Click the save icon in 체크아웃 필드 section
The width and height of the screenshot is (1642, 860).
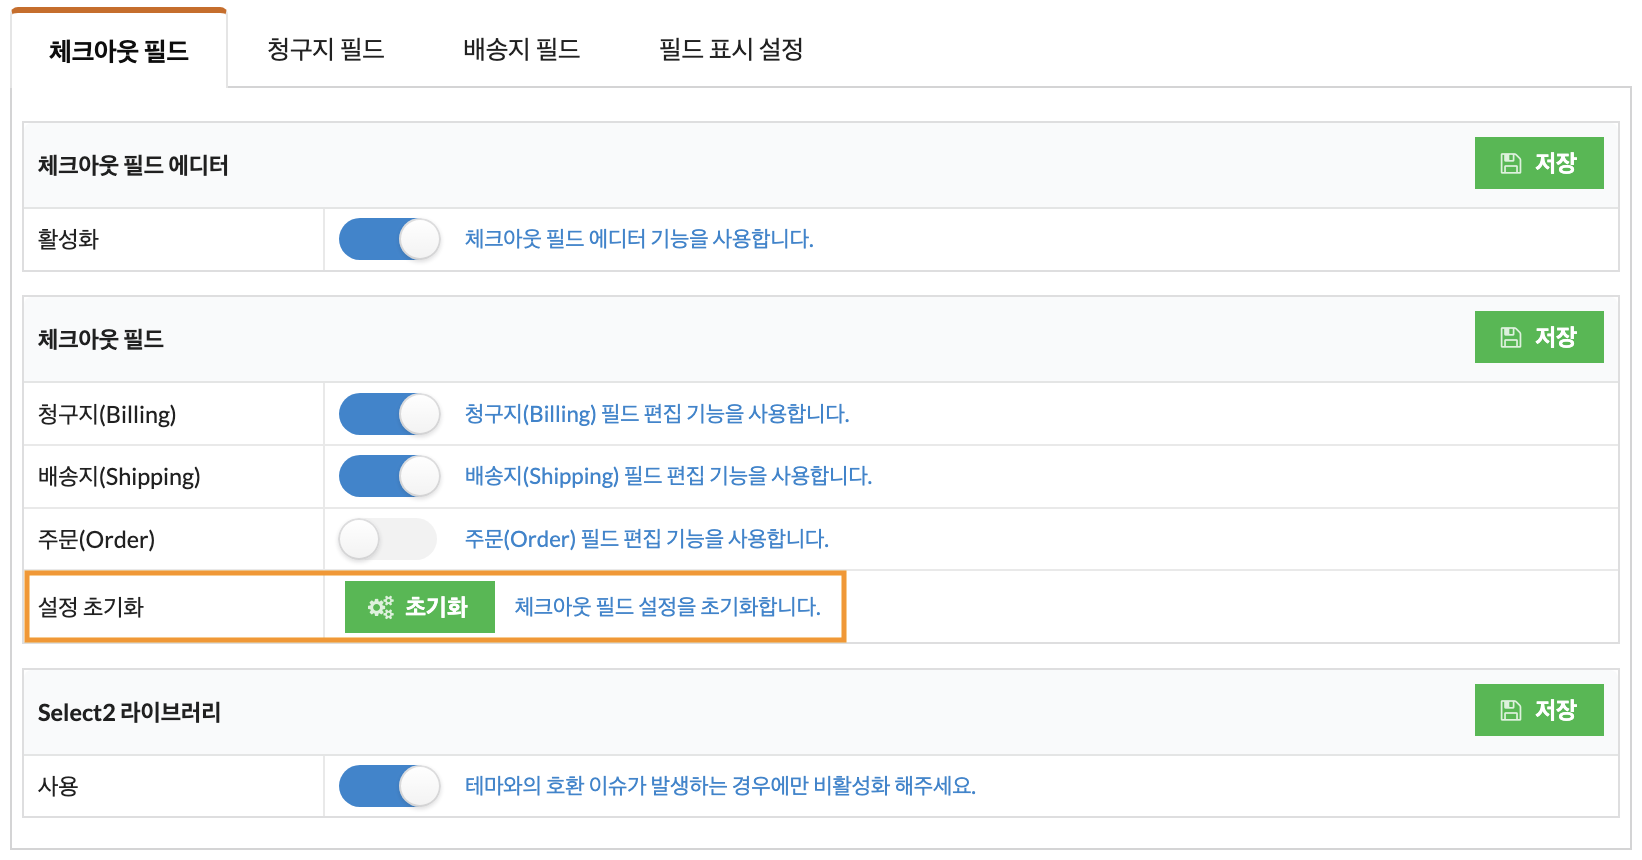pyautogui.click(x=1511, y=337)
